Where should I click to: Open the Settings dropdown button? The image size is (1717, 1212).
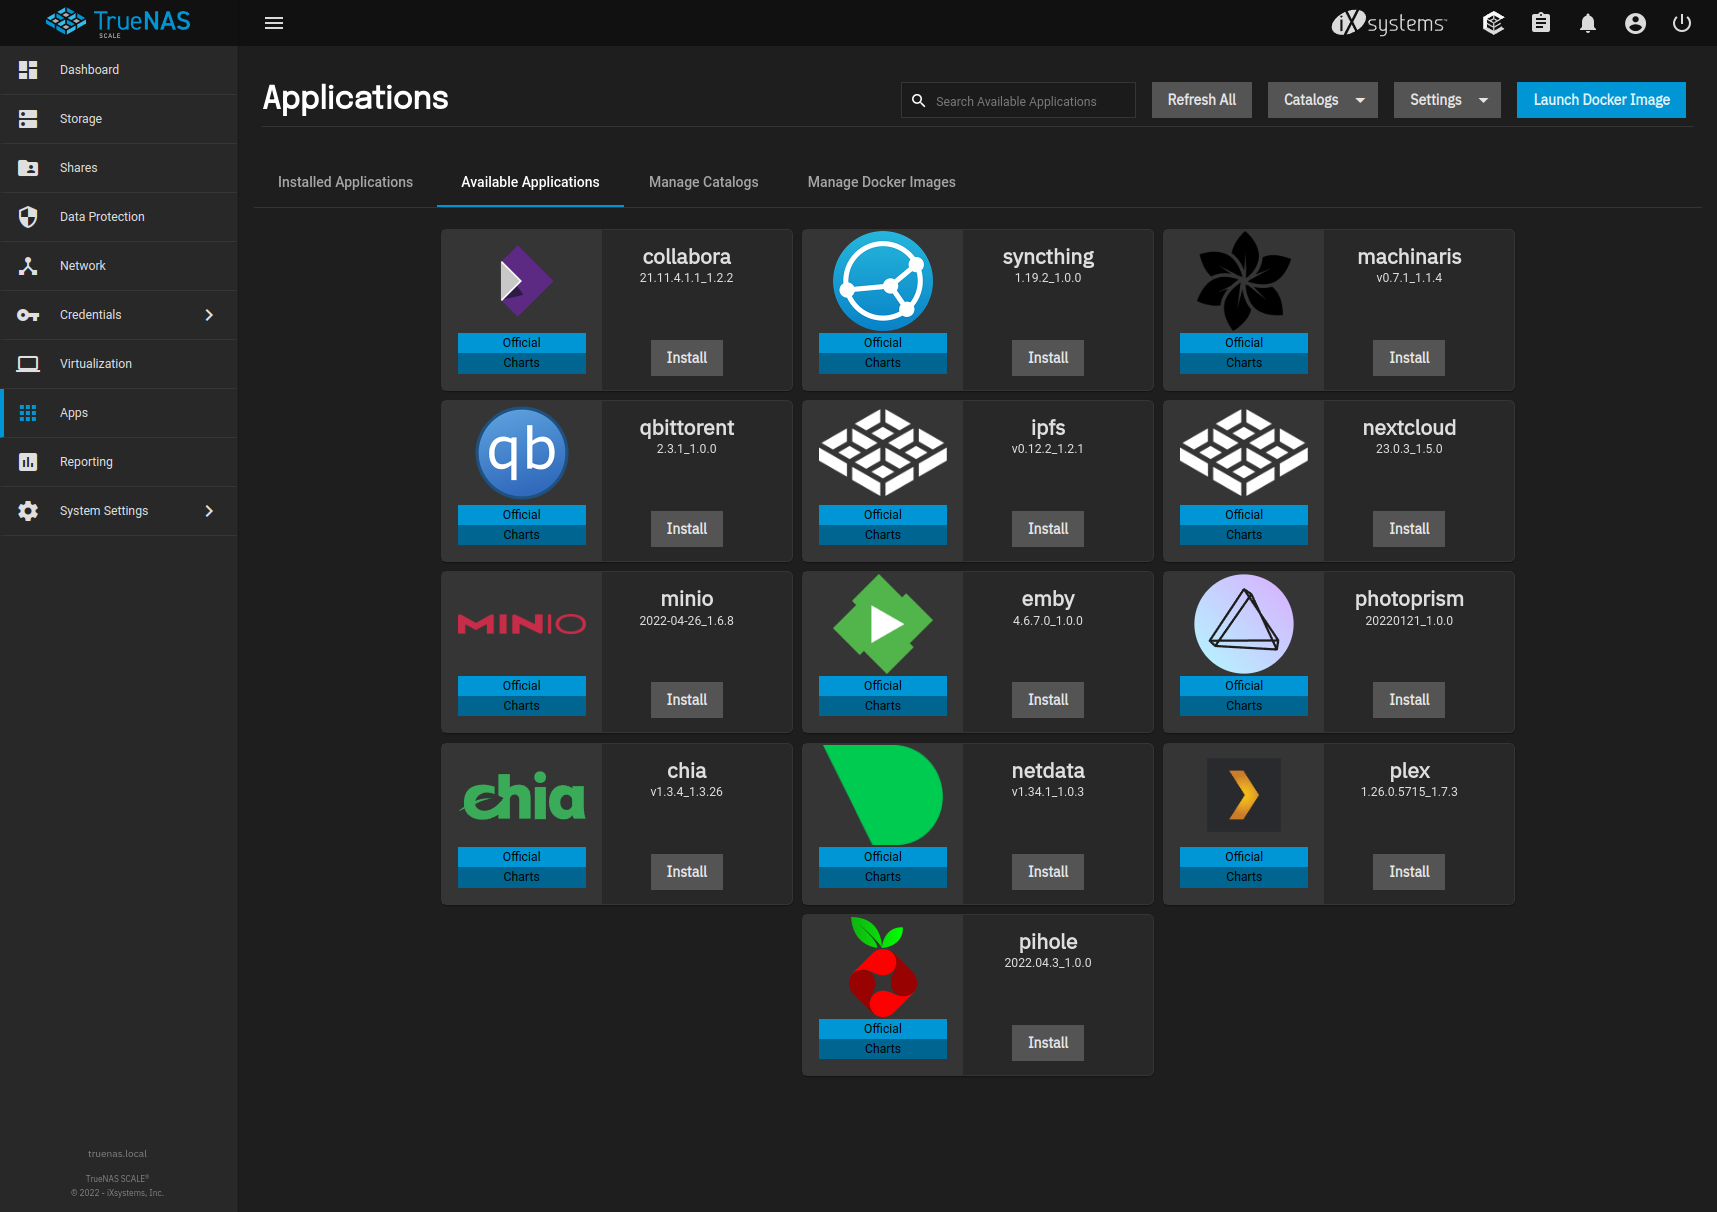pos(1447,100)
